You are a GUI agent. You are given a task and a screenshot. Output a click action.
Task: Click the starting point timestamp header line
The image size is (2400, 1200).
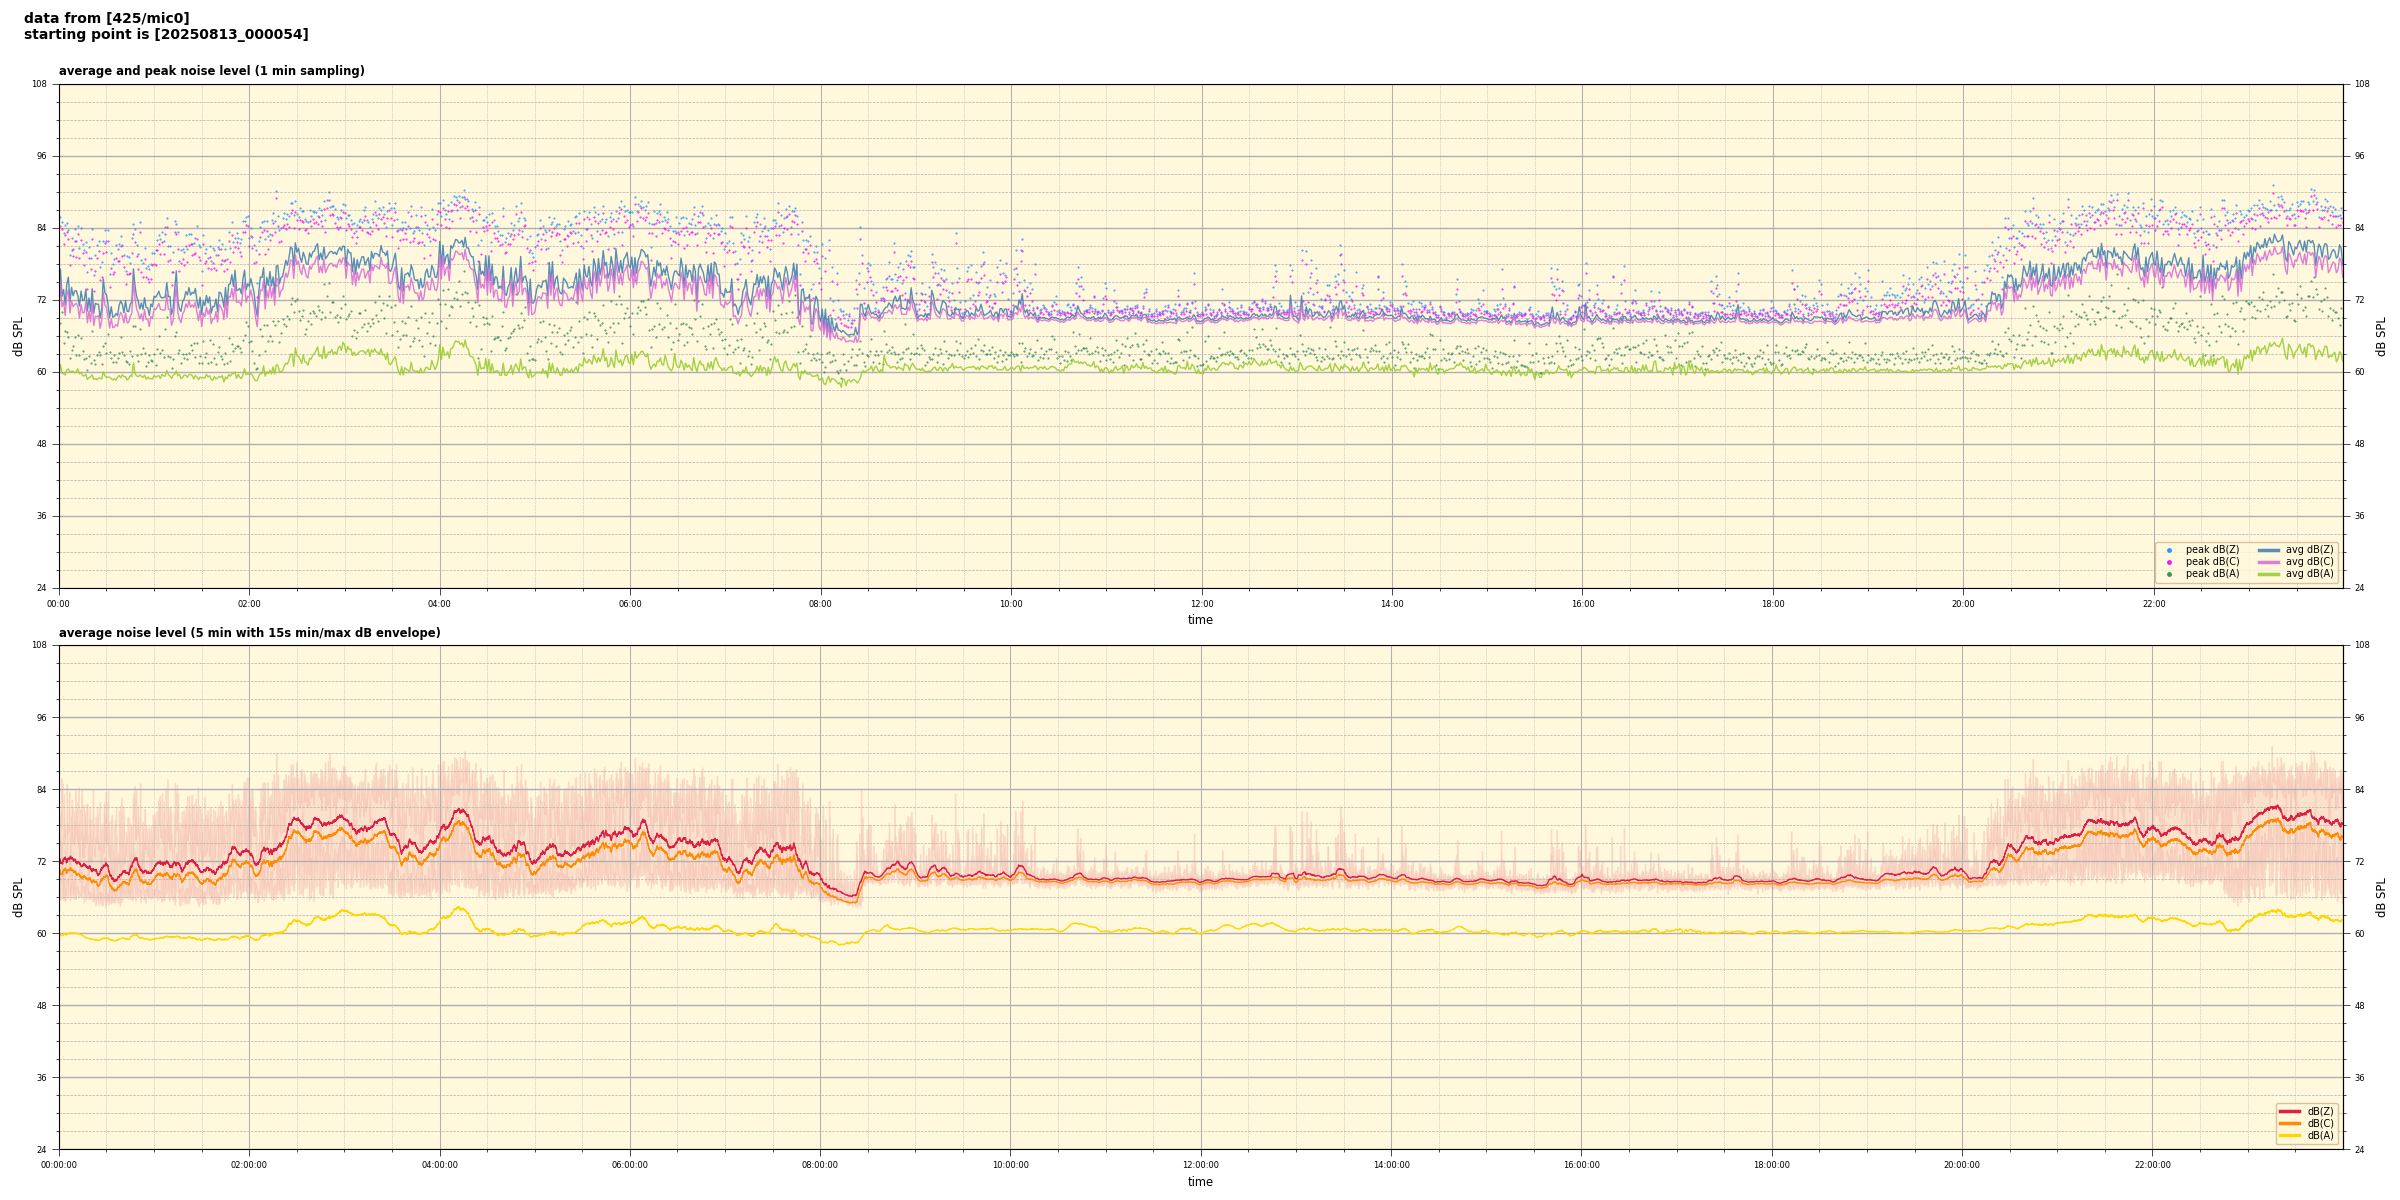166,35
